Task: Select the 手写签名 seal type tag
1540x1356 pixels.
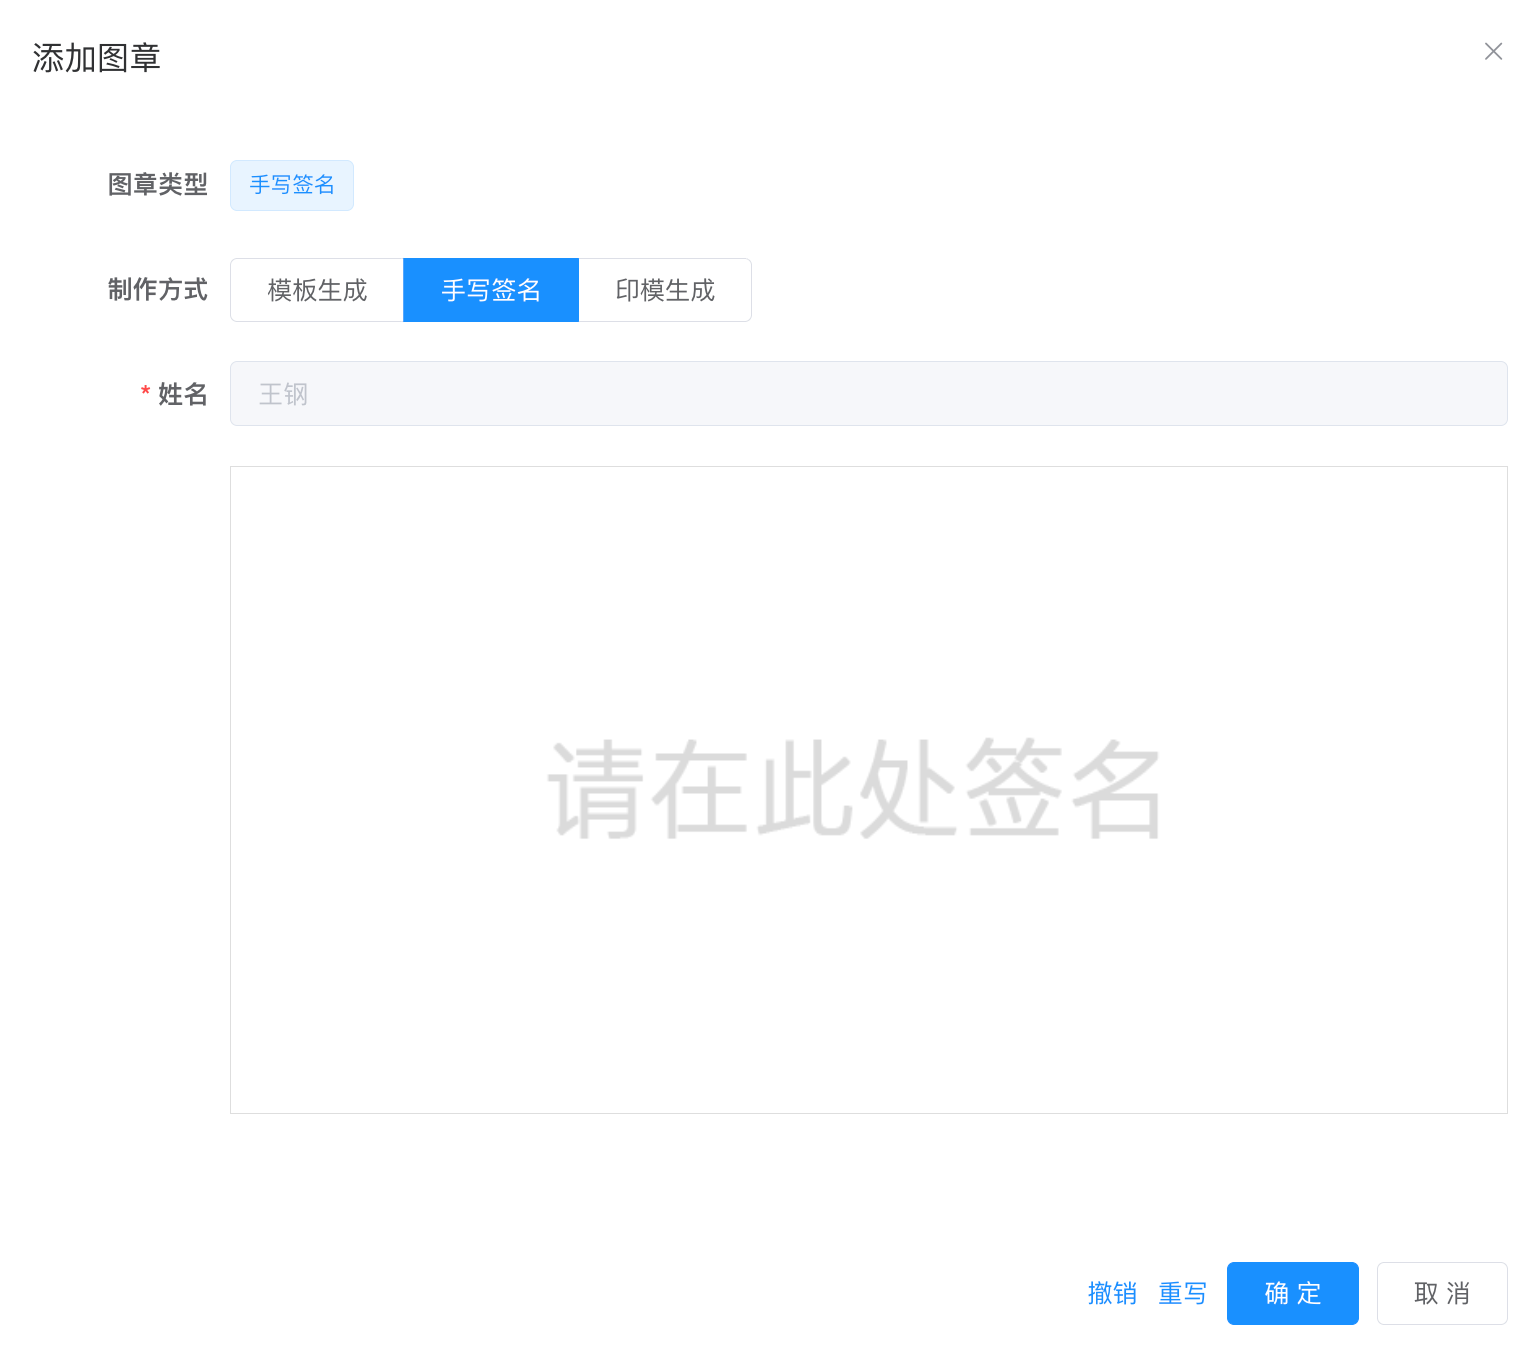Action: coord(292,185)
